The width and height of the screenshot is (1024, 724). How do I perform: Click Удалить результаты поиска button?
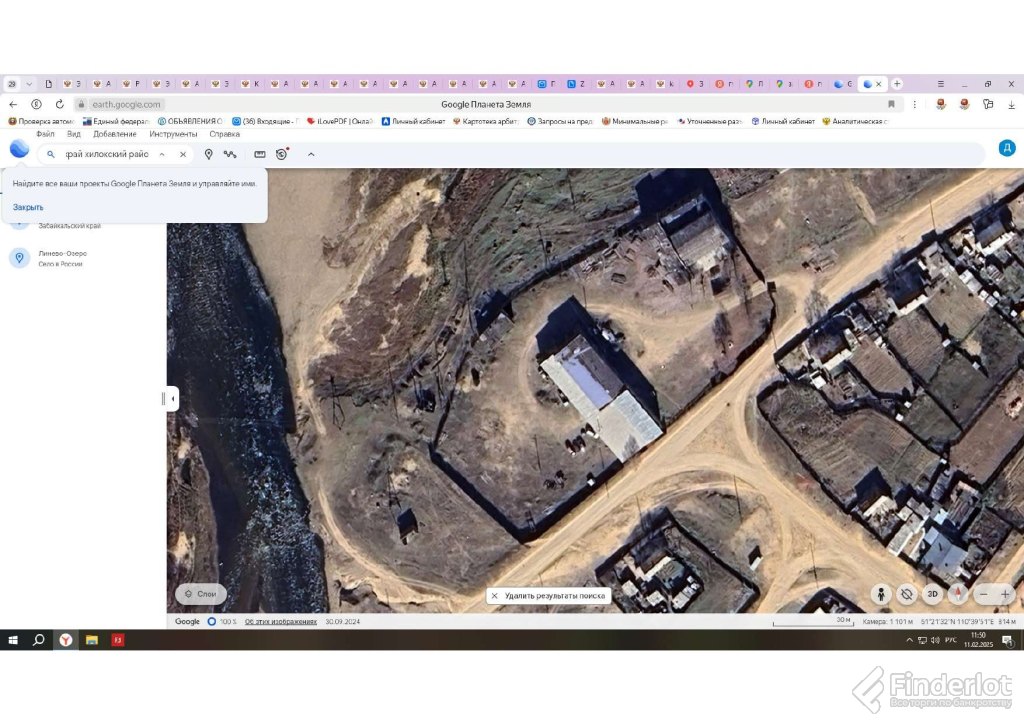[x=549, y=595]
